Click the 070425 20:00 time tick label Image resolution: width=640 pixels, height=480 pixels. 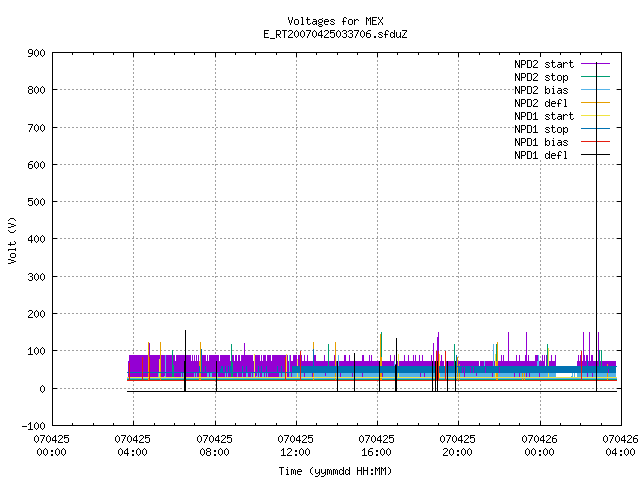tap(458, 446)
